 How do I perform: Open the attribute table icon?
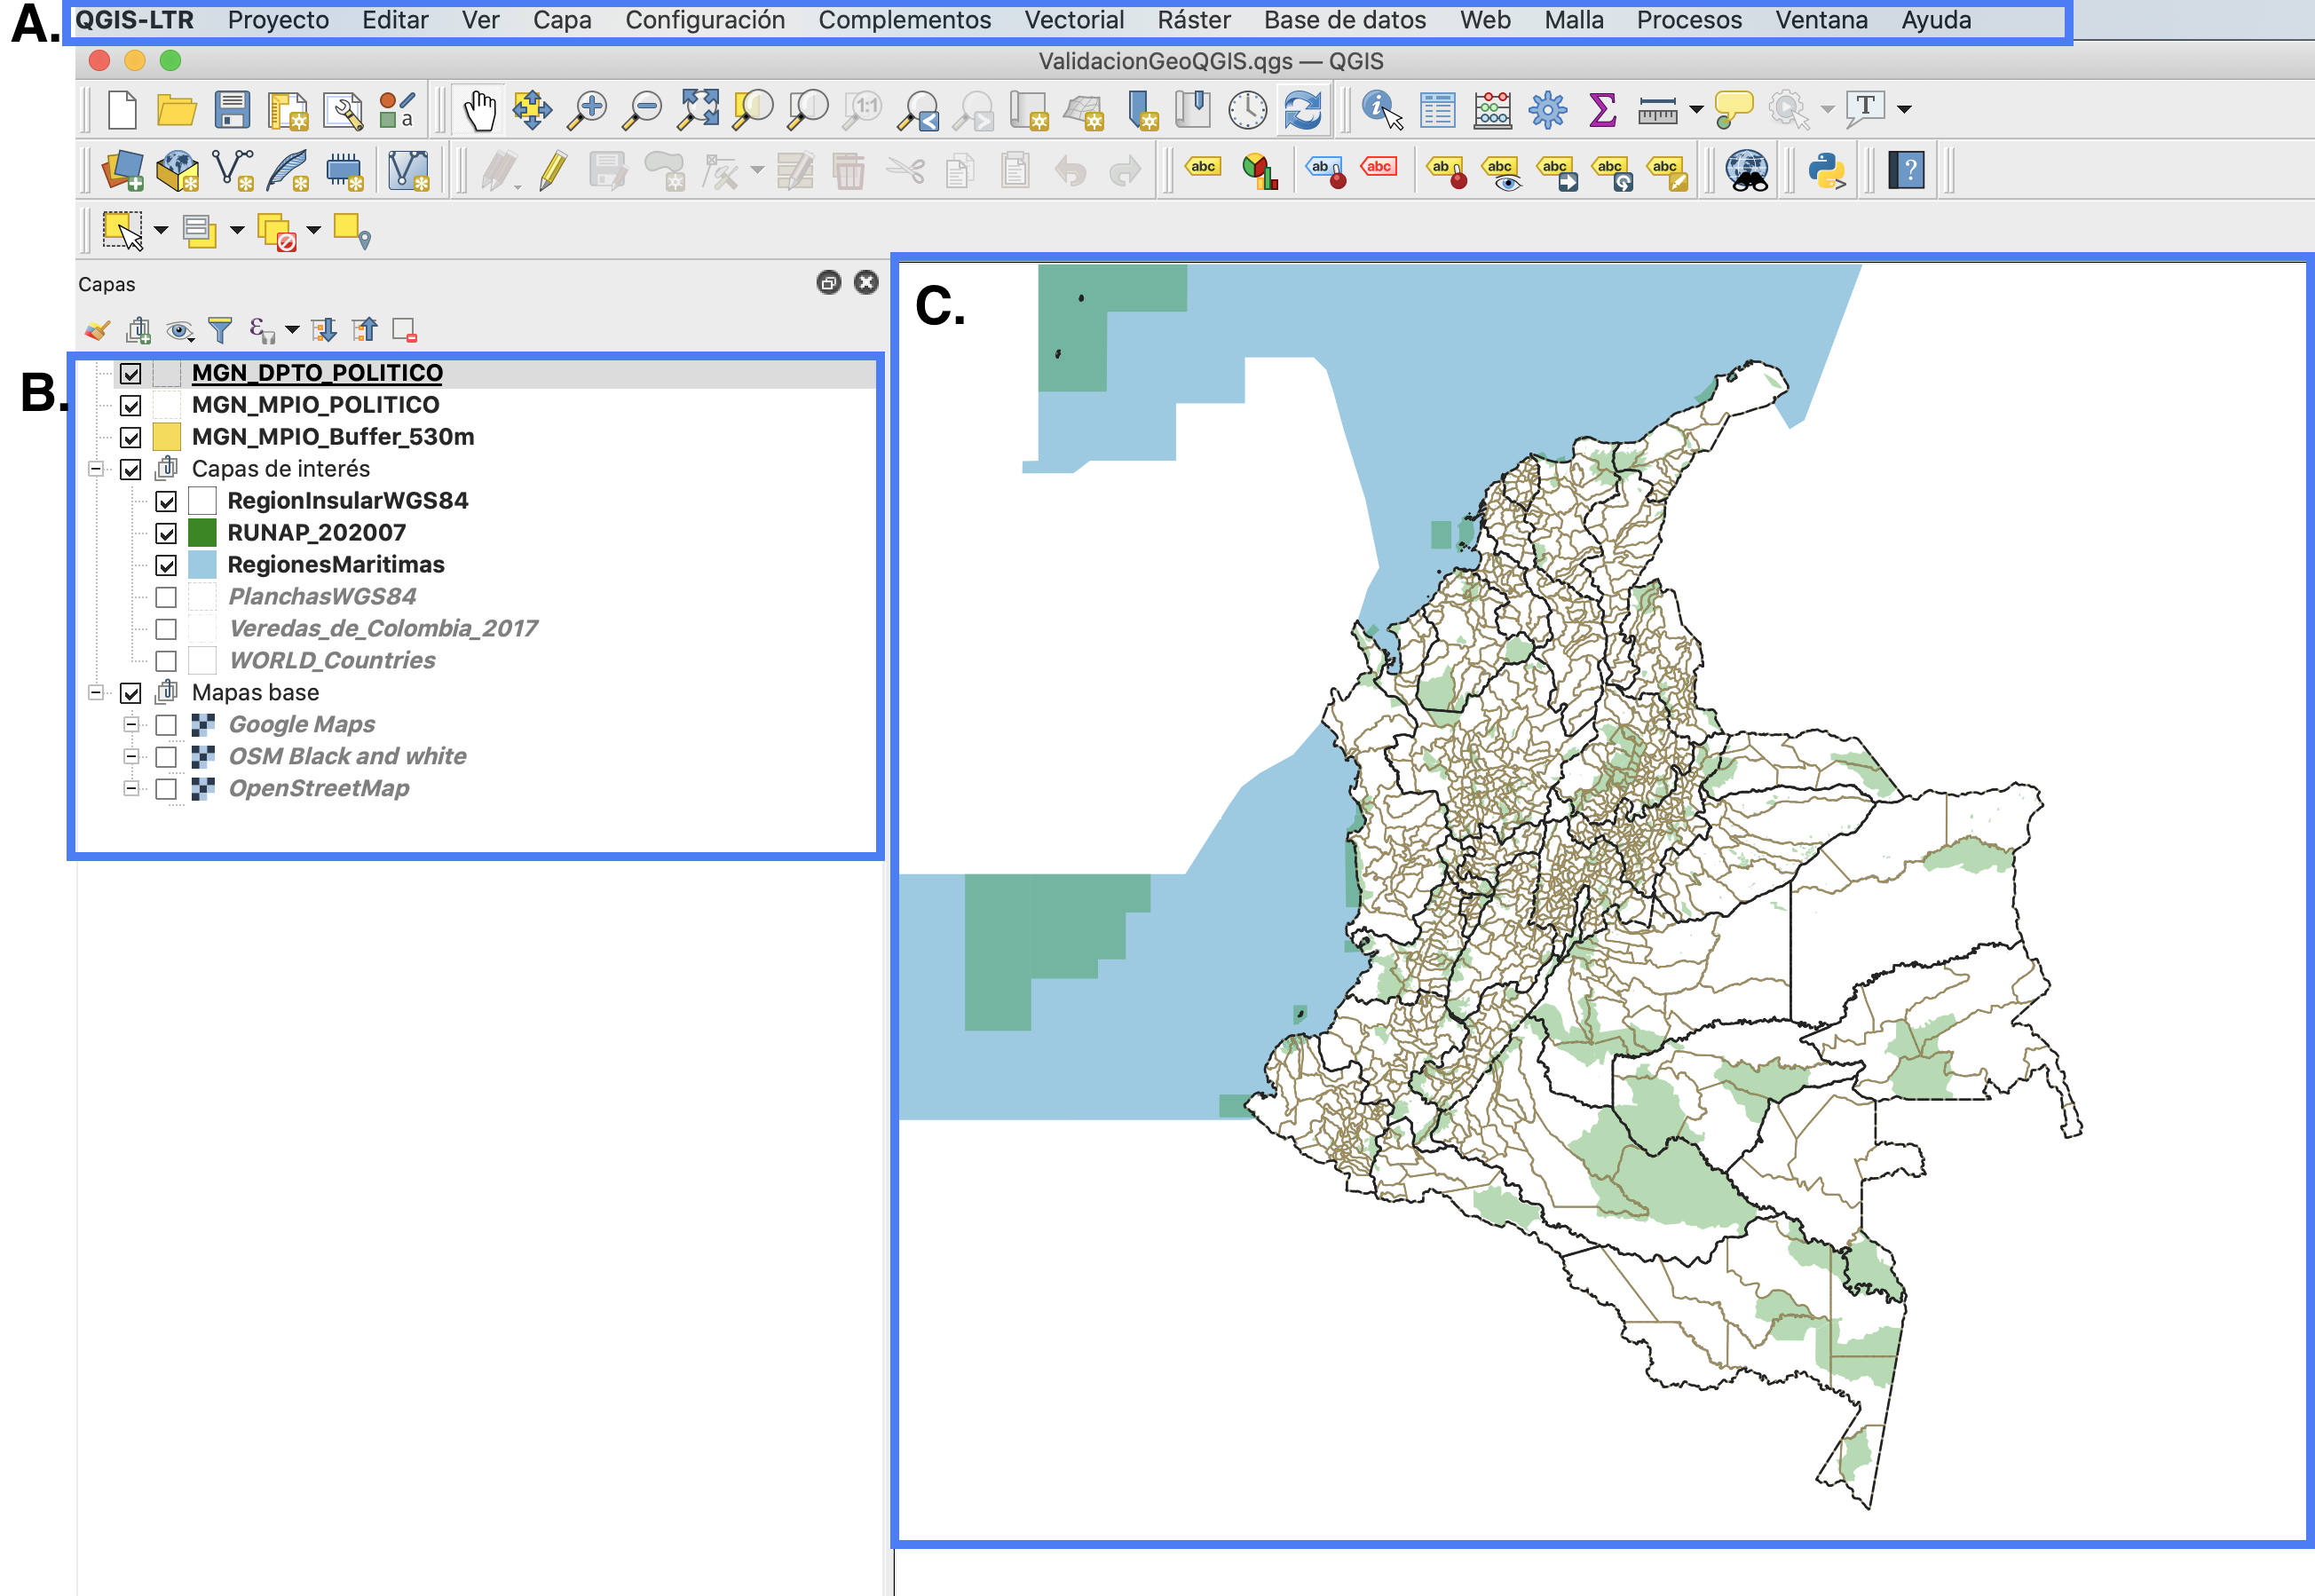click(1437, 109)
